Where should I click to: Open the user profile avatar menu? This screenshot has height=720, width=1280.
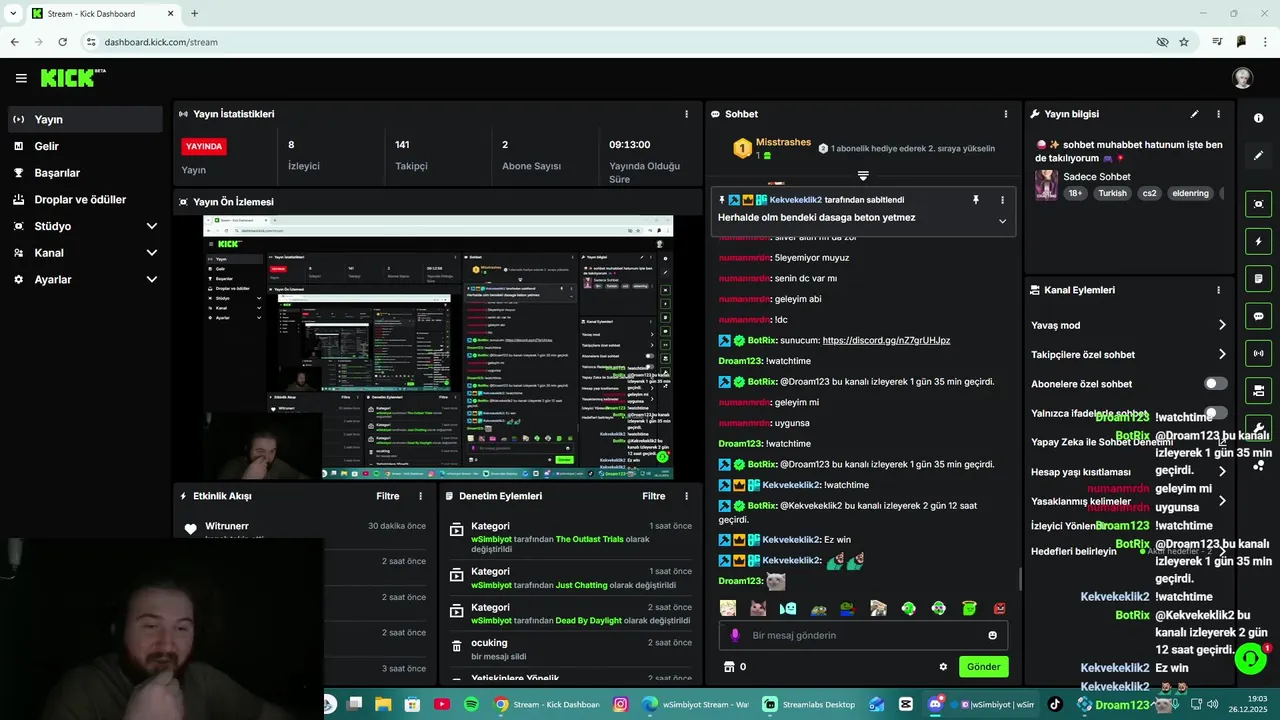point(1242,78)
